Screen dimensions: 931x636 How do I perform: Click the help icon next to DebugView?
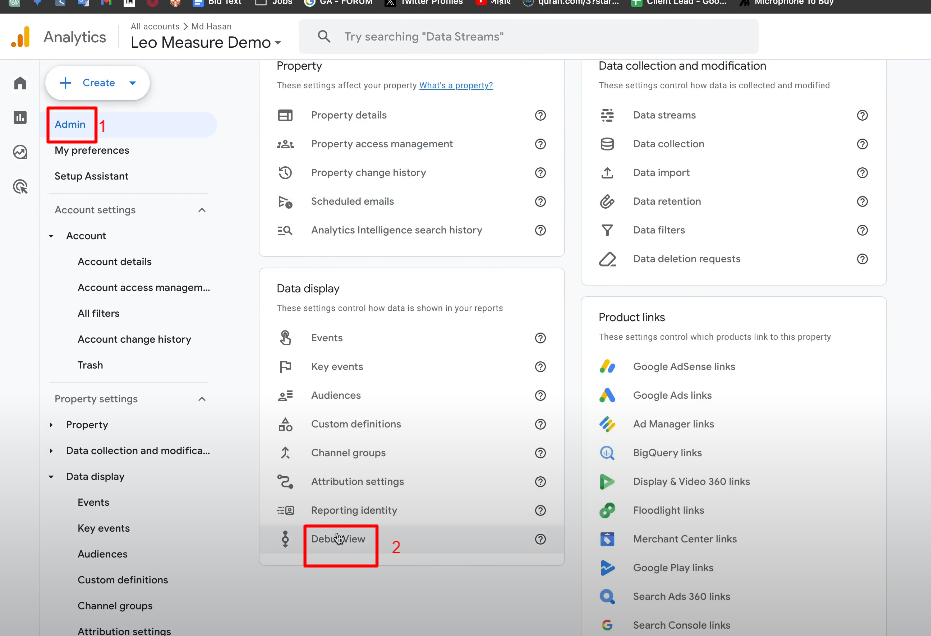point(540,540)
